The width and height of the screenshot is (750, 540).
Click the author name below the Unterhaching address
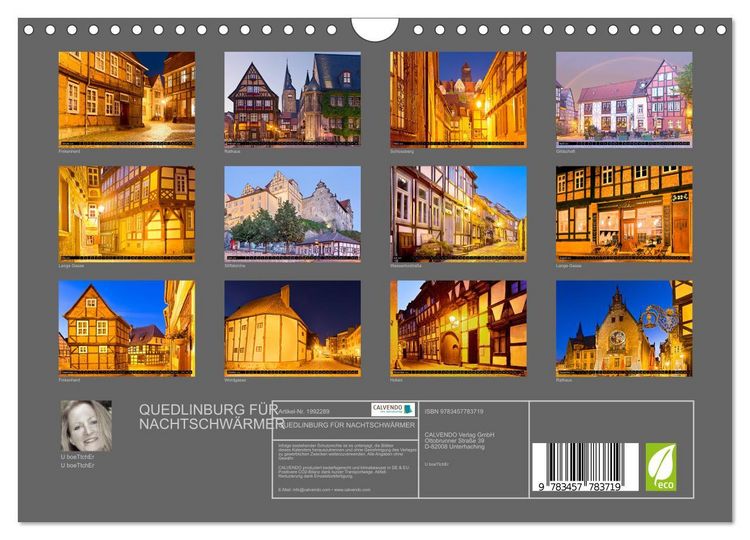pos(436,464)
